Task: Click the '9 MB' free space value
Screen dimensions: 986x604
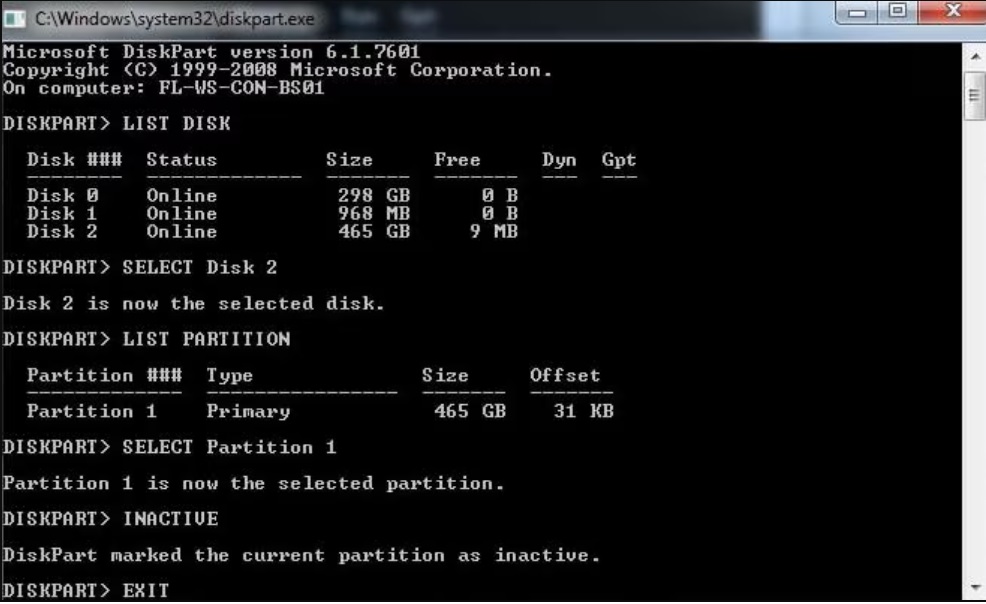Action: 494,232
